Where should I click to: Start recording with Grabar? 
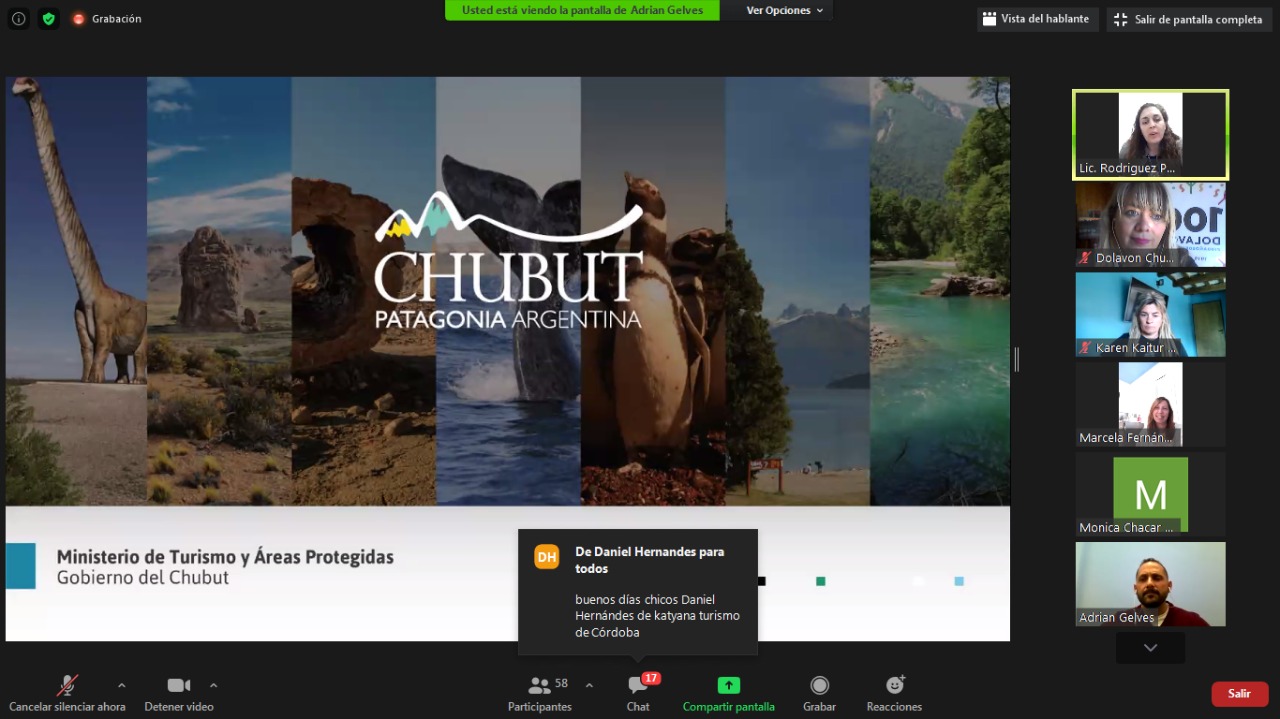tap(819, 692)
